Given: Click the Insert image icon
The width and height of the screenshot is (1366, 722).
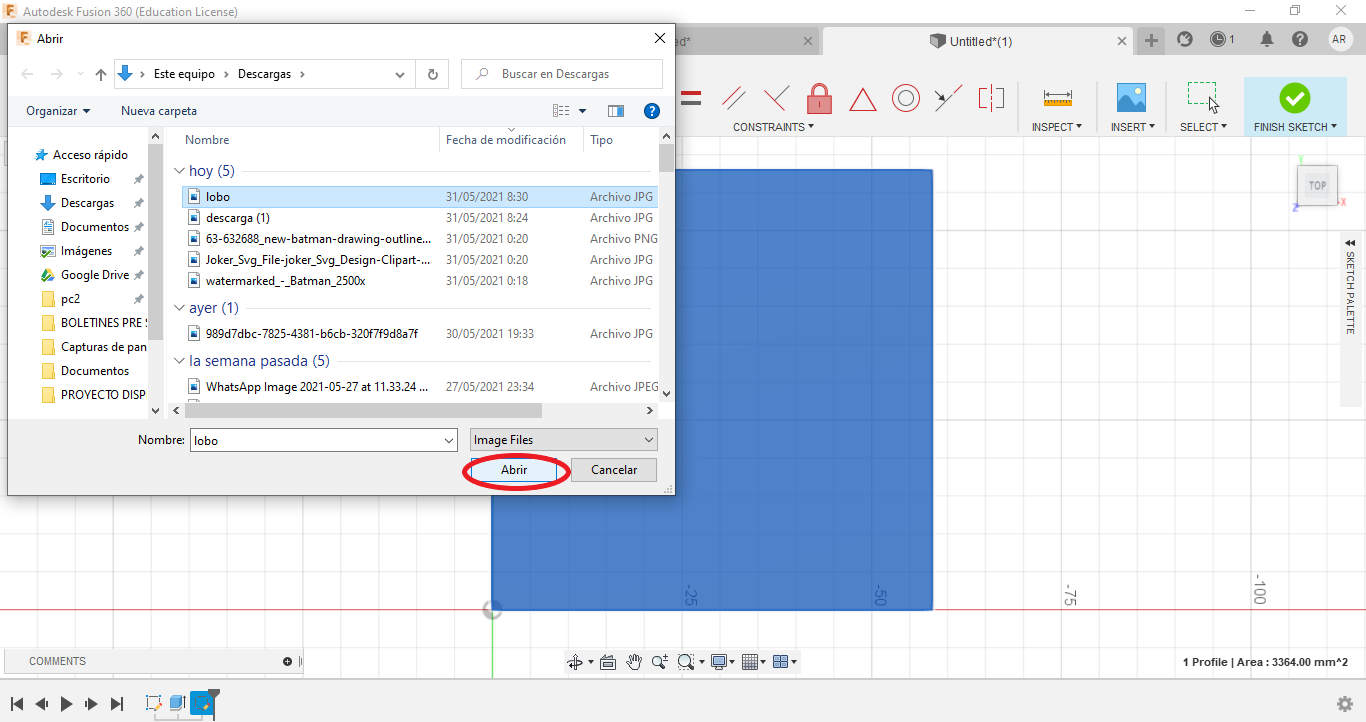Looking at the screenshot, I should pyautogui.click(x=1131, y=98).
